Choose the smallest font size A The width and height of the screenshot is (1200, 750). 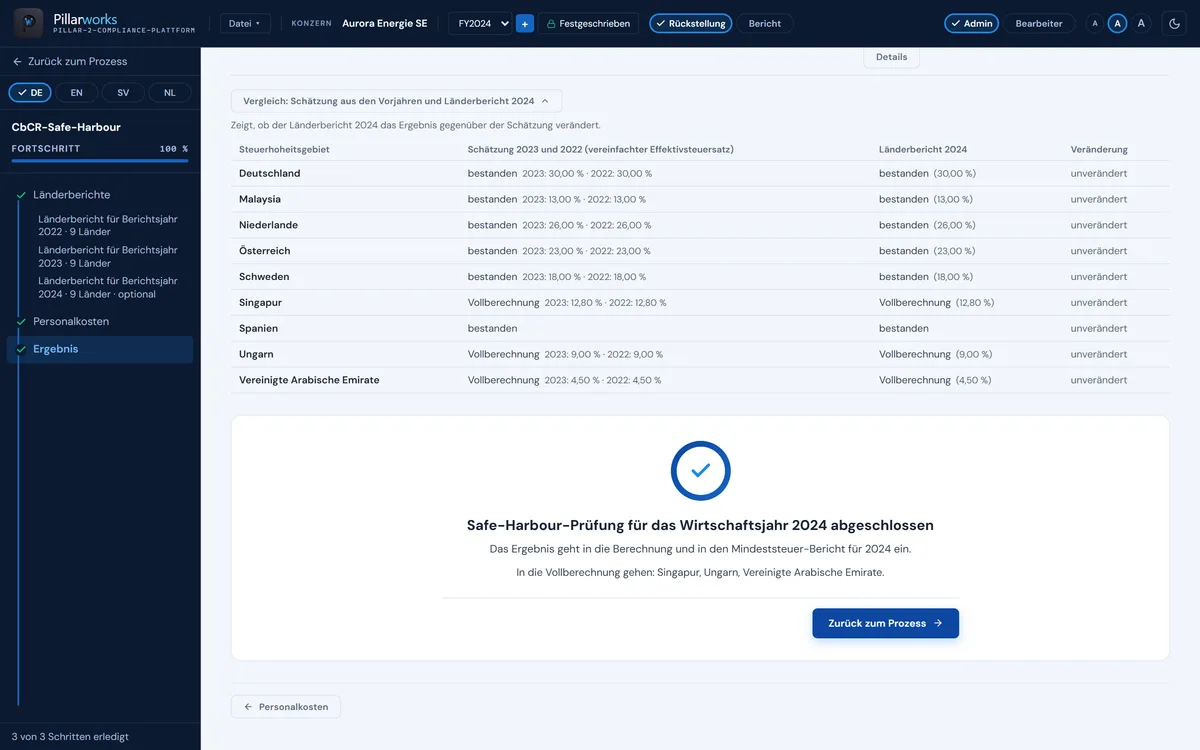(1095, 23)
